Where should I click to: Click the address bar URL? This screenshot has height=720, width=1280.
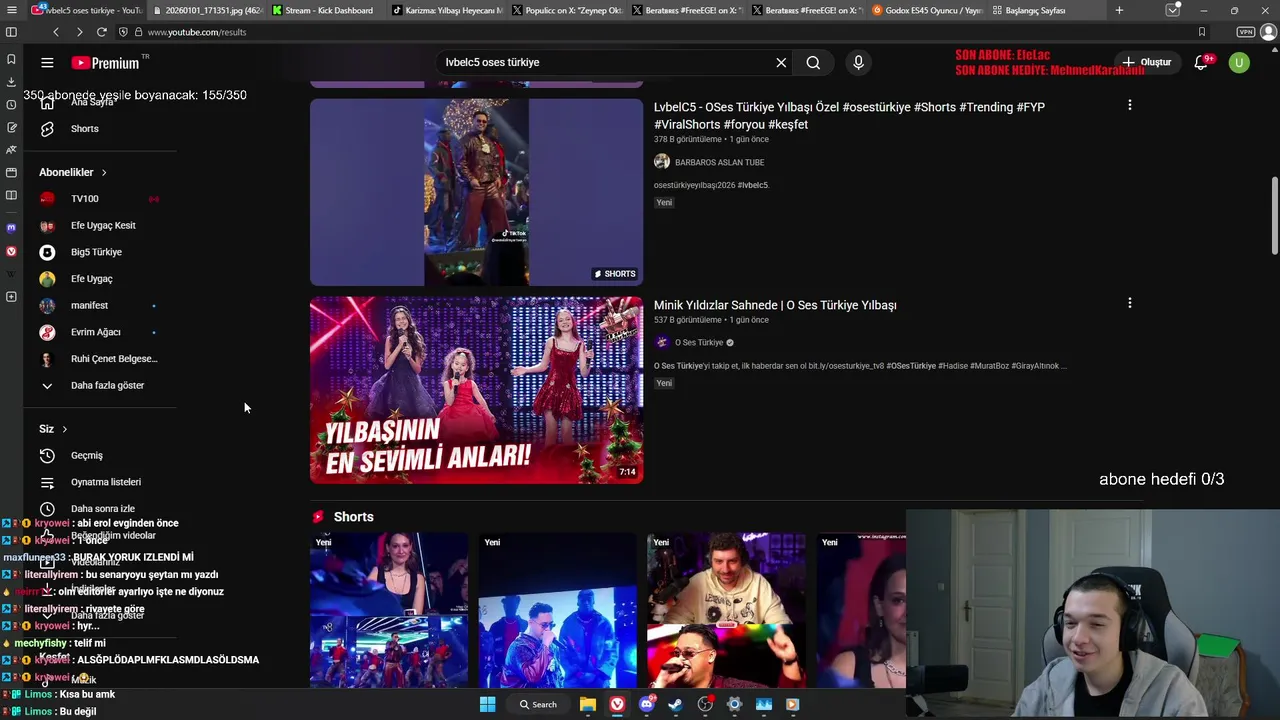(x=197, y=32)
